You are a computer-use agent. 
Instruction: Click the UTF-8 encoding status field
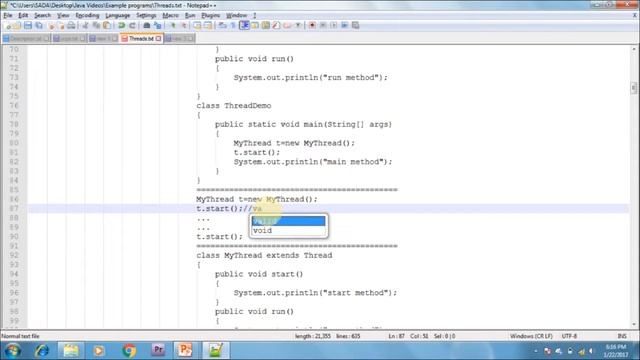569,336
